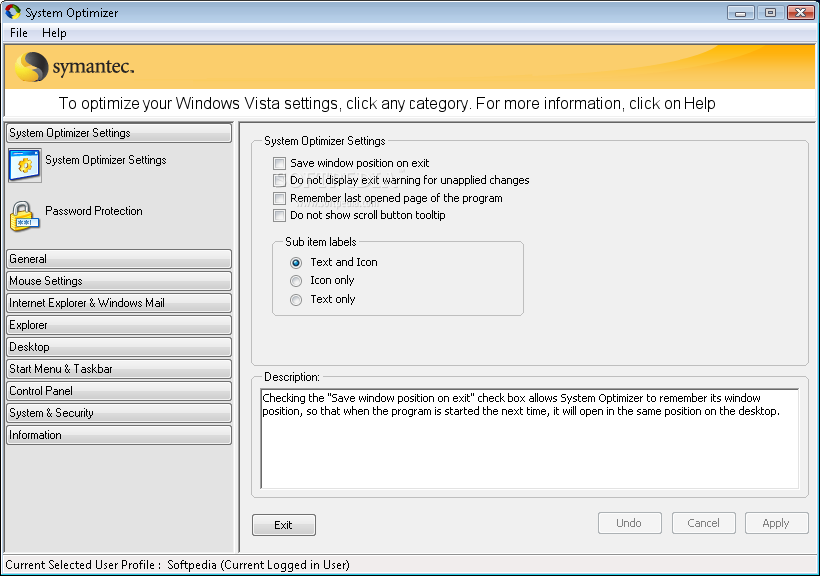
Task: Click the Undo button
Action: tap(630, 523)
